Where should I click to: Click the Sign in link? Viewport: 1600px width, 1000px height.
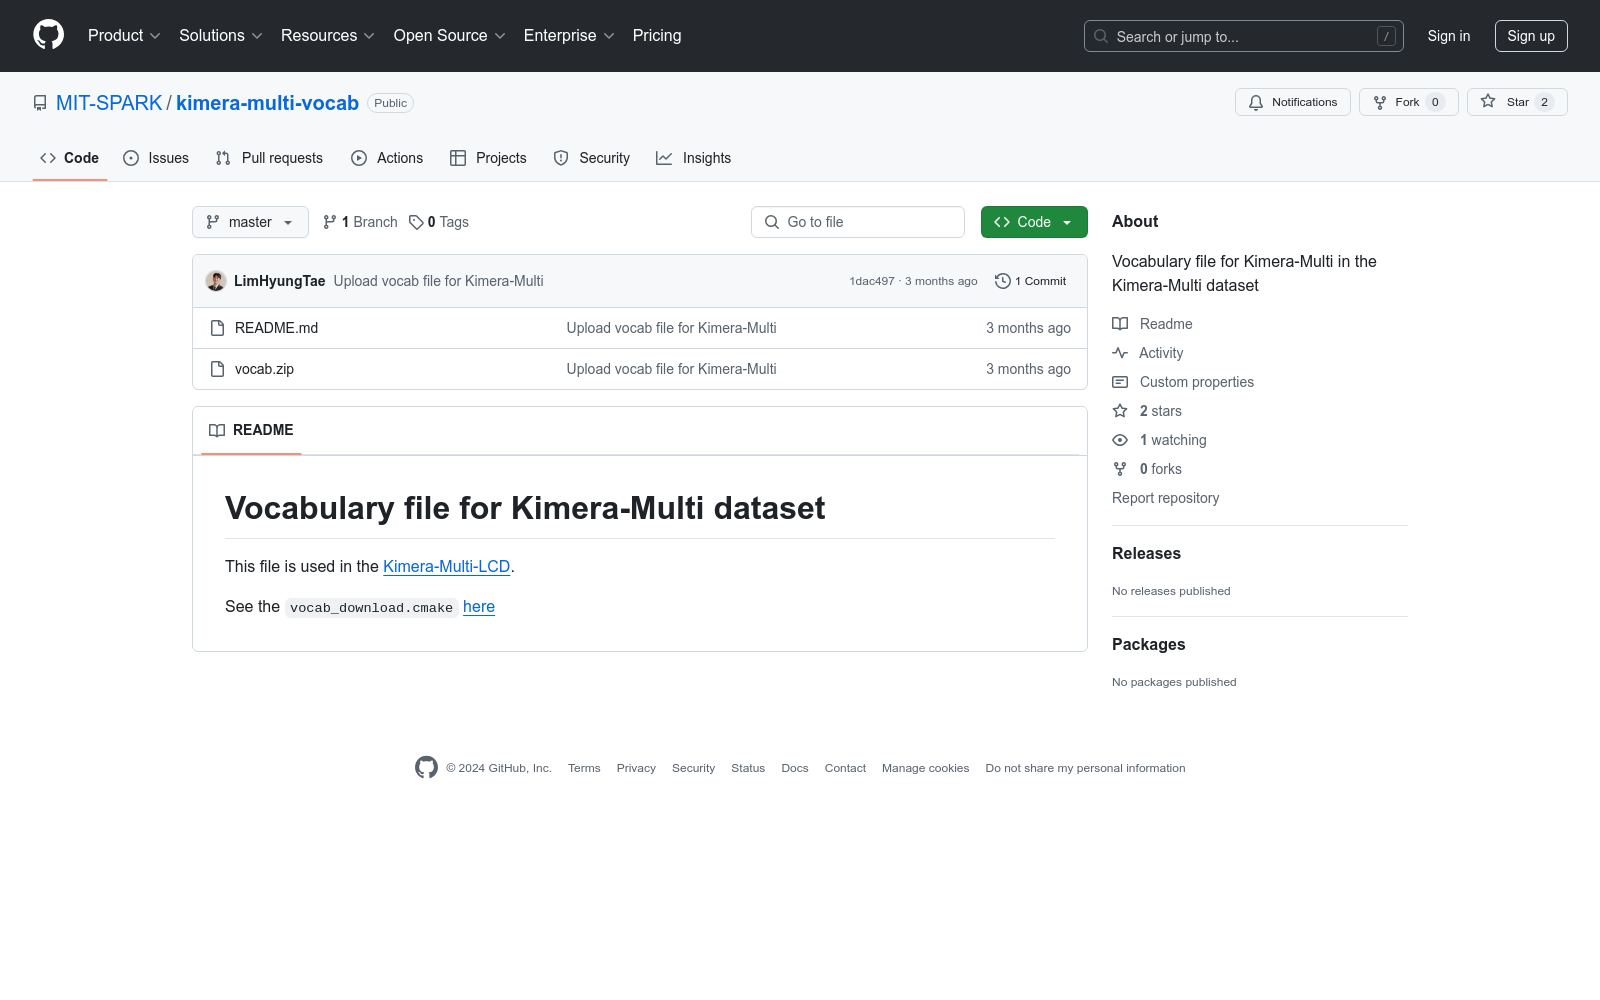tap(1449, 36)
